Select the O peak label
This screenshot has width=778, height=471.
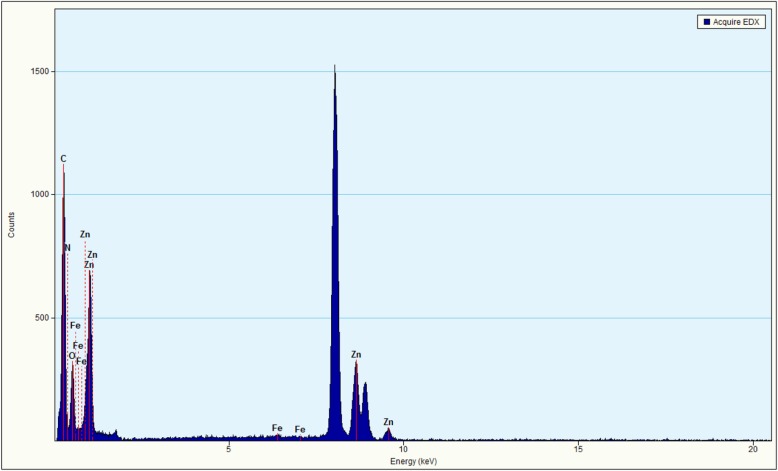(x=71, y=355)
